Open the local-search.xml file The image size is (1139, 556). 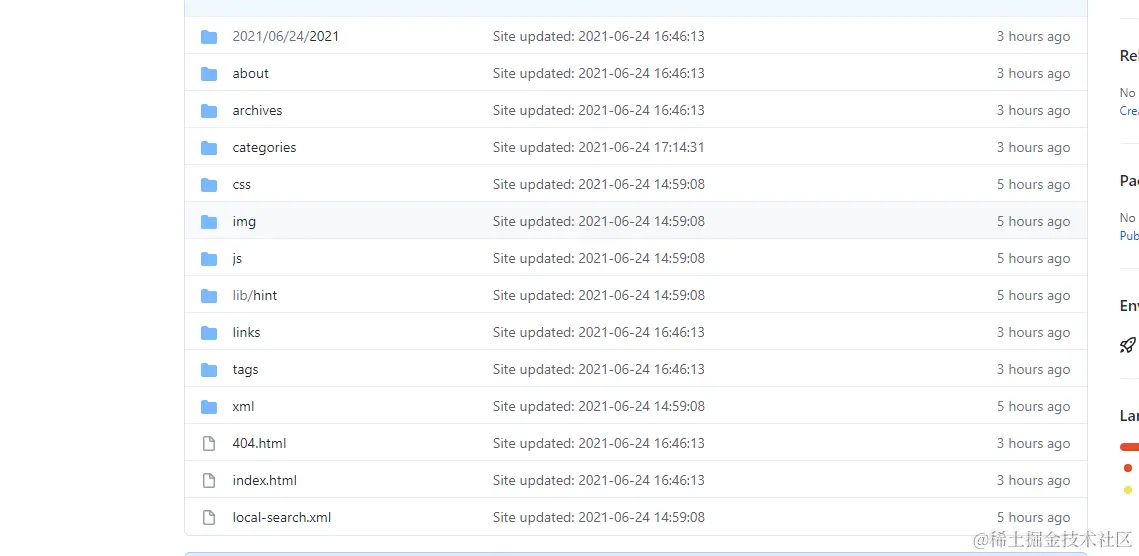point(282,517)
